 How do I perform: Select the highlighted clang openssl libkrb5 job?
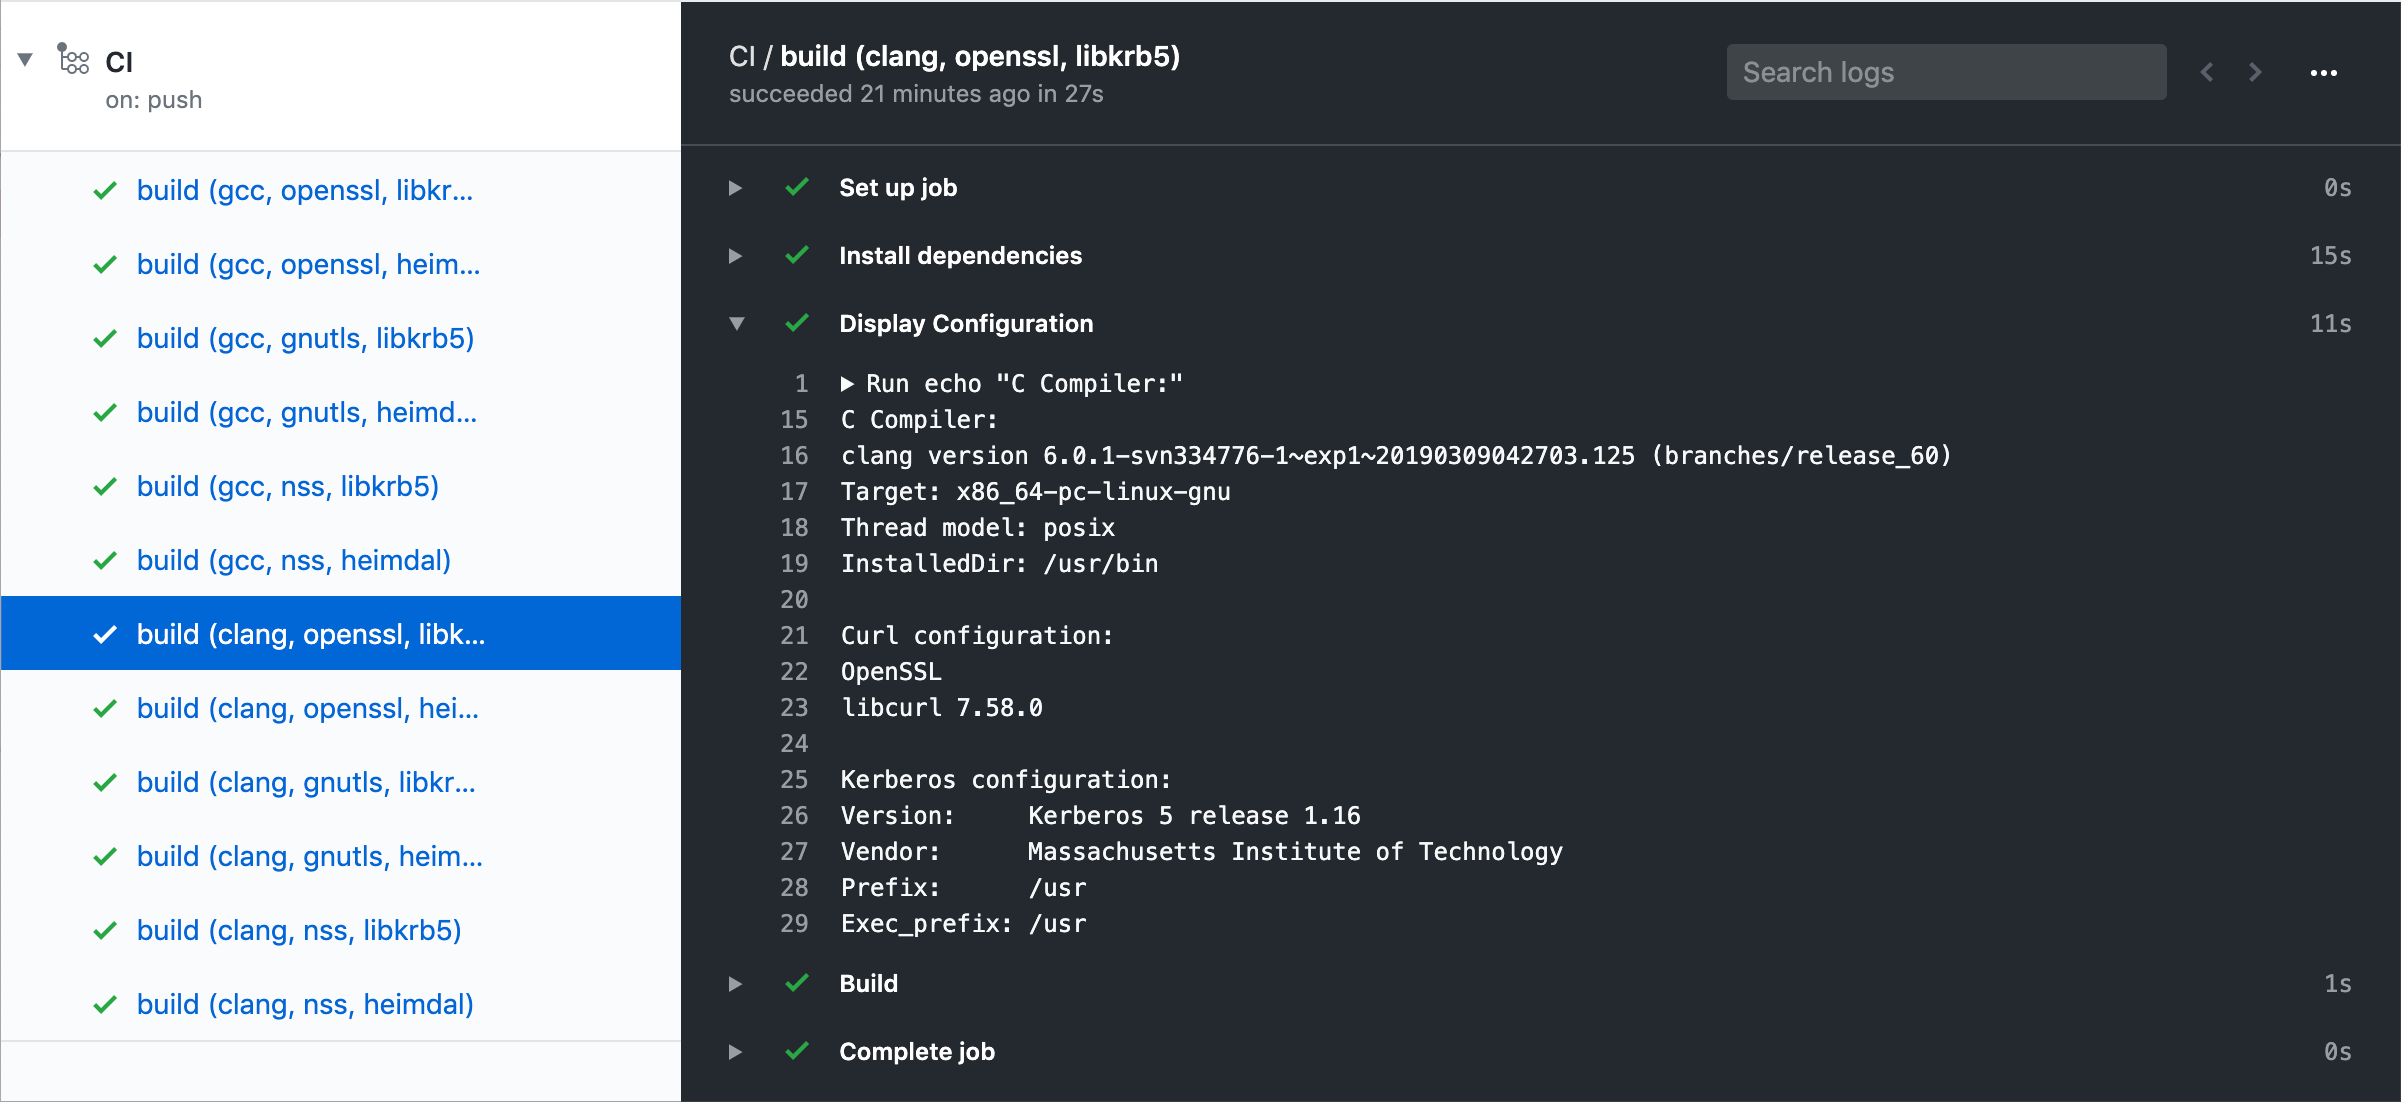(x=310, y=634)
